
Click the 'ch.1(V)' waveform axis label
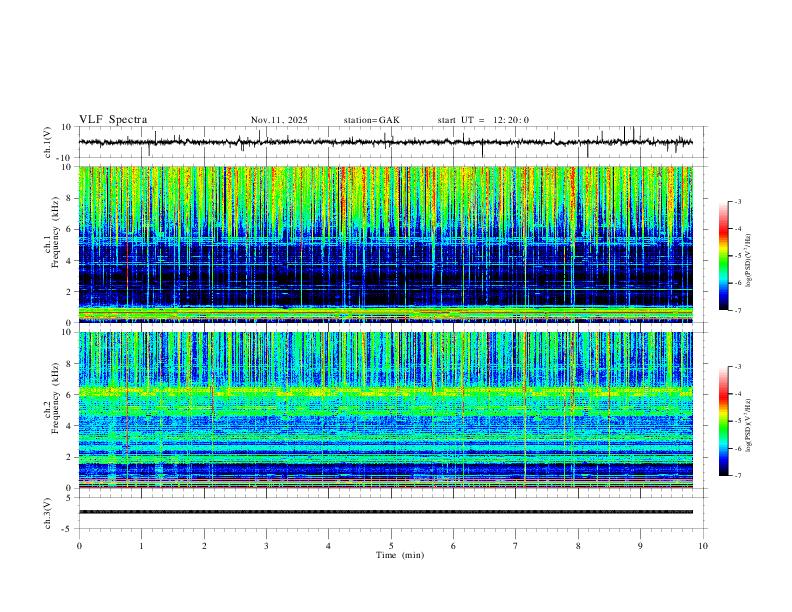(x=48, y=142)
